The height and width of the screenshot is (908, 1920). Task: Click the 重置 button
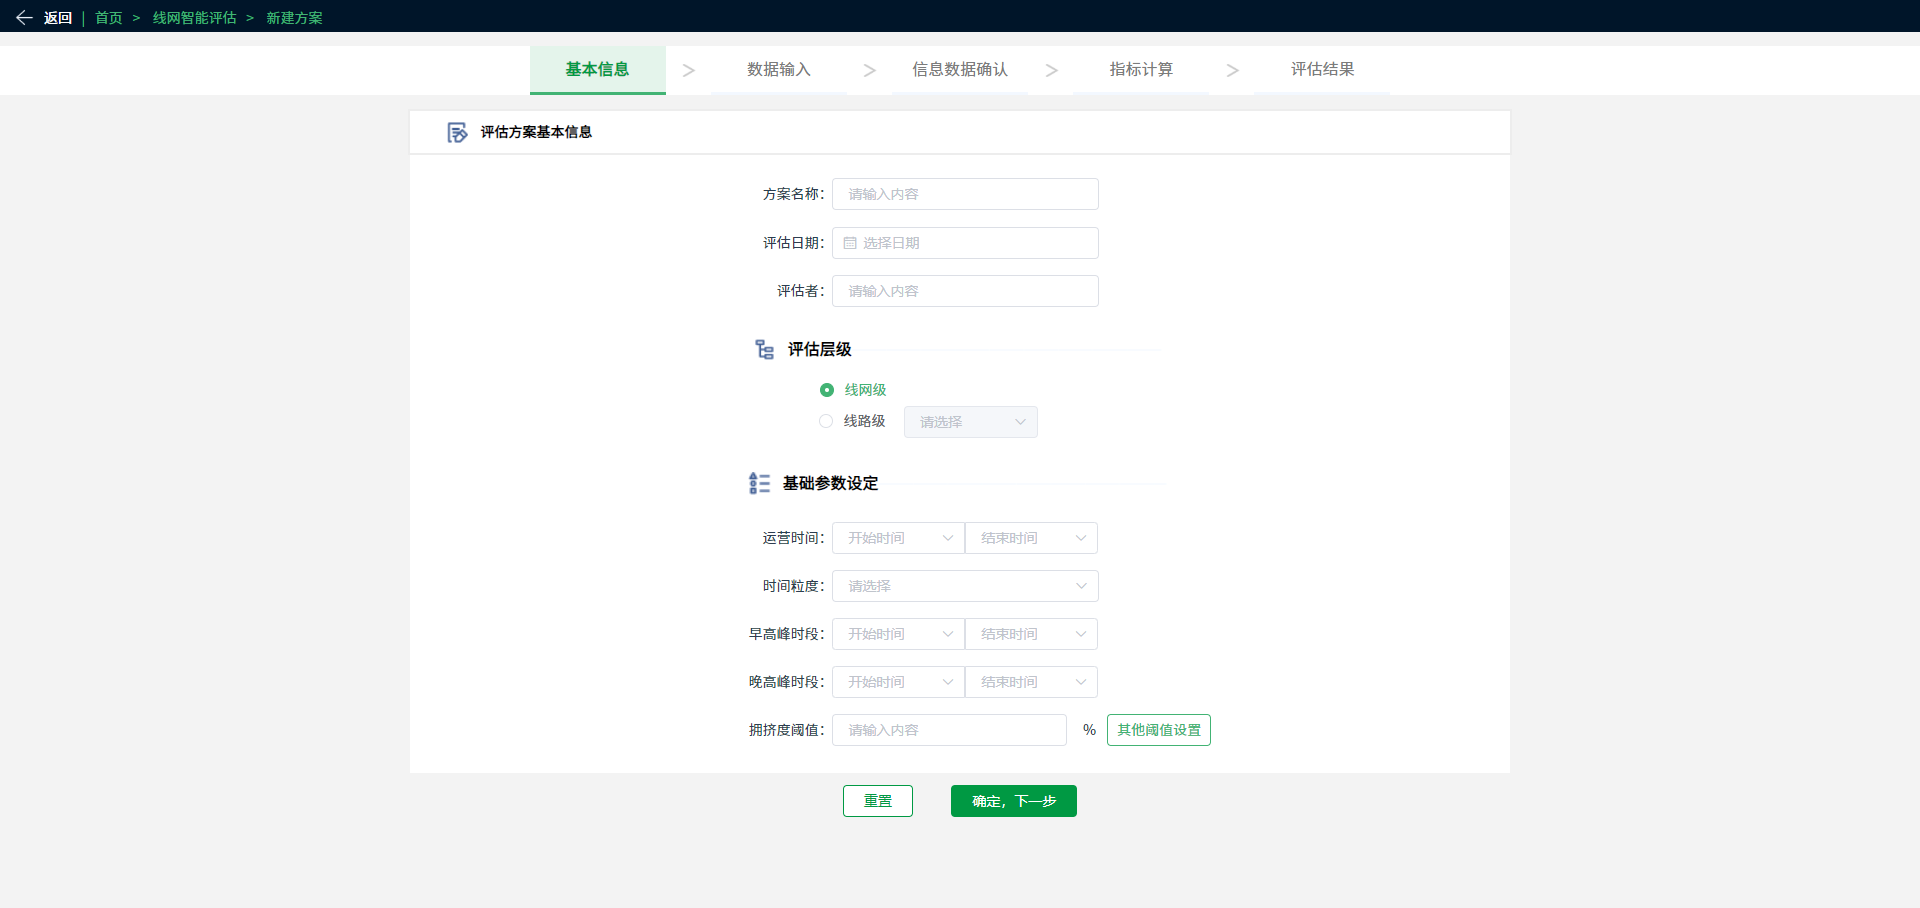pyautogui.click(x=878, y=801)
